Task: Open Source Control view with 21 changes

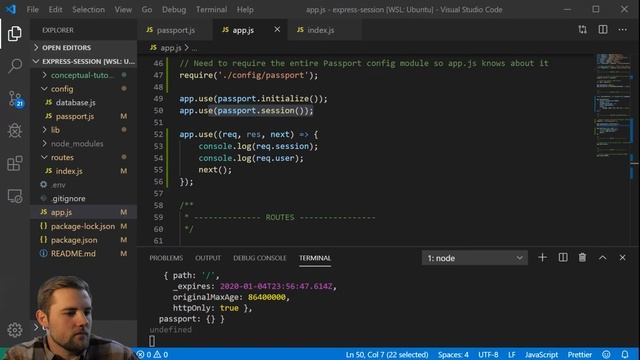Action: (16, 99)
